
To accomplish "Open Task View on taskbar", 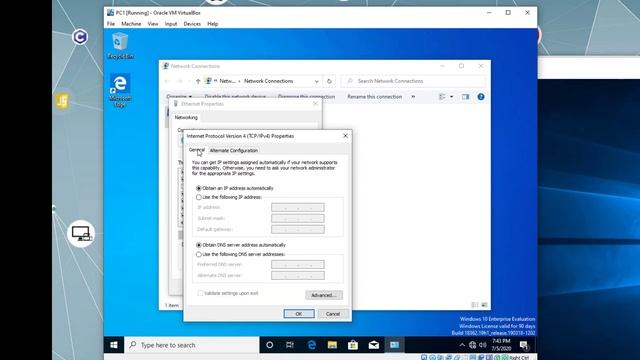I will click(290, 345).
